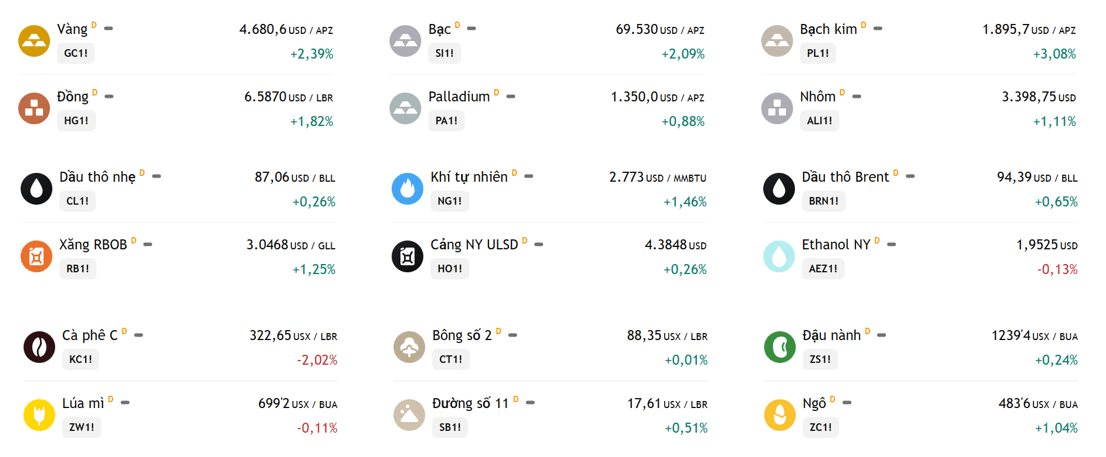The width and height of the screenshot is (1106, 457).
Task: Open the KC1! ticker badge
Action: (80, 359)
